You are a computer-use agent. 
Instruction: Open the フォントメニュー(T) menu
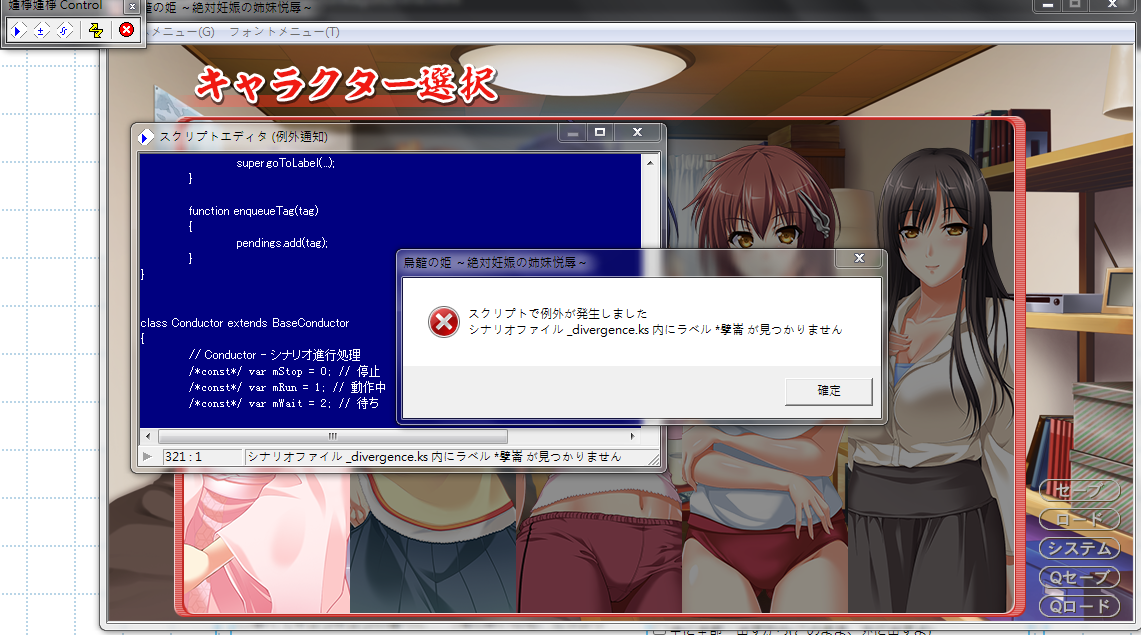[x=284, y=32]
